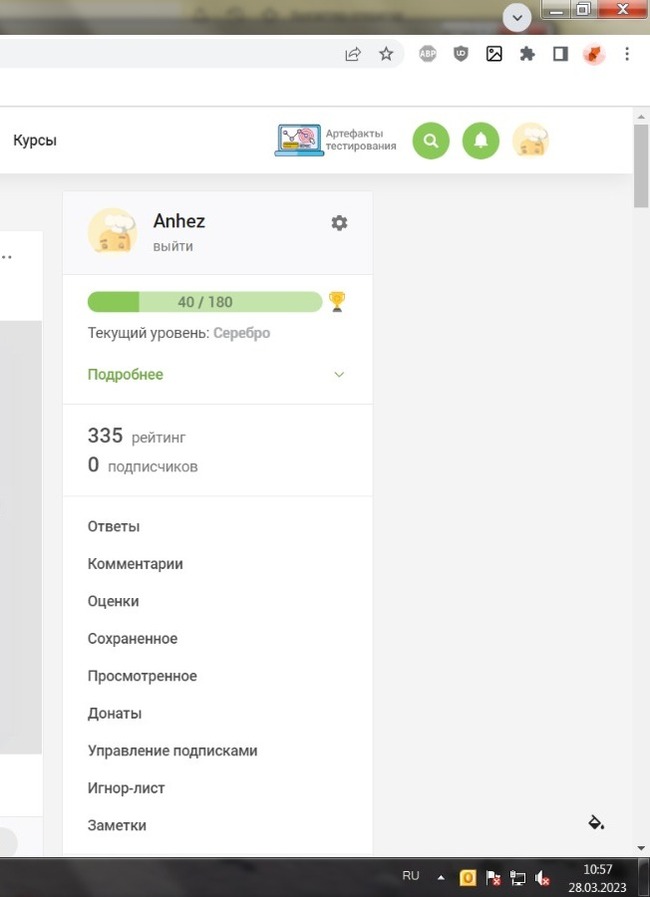Bookmark this page with the star icon

[x=386, y=54]
